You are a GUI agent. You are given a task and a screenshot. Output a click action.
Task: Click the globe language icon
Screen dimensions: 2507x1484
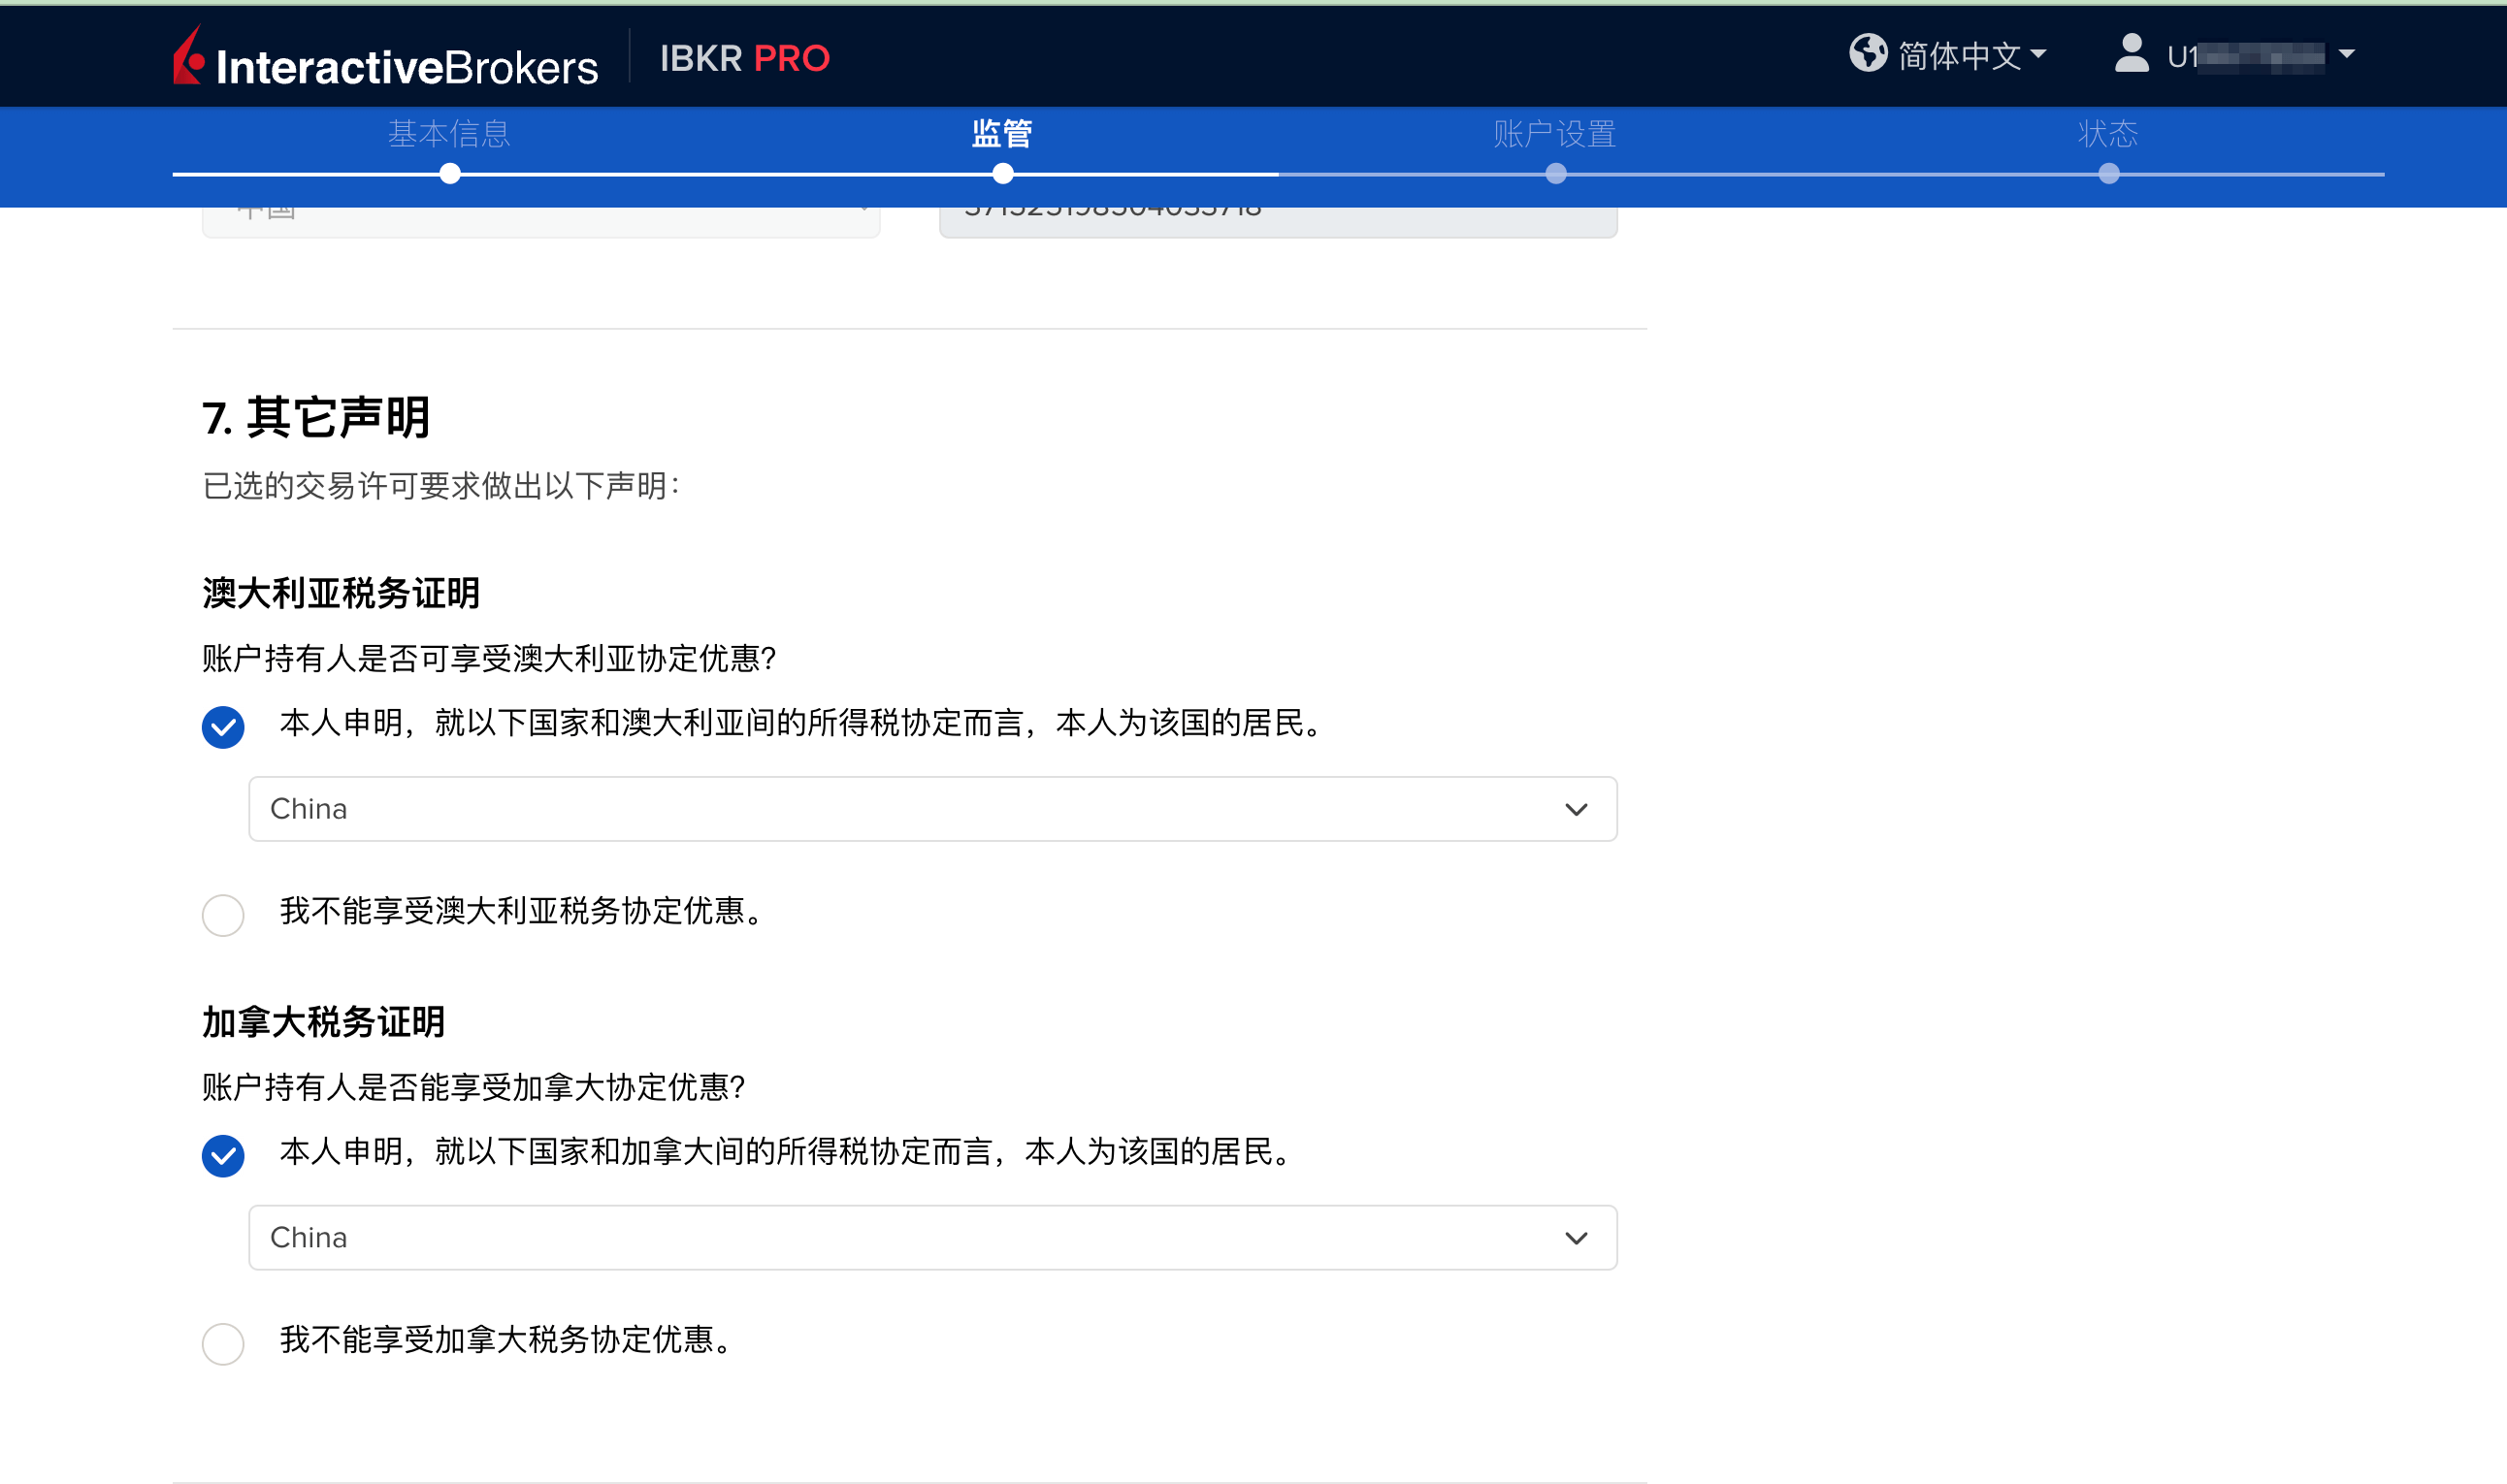pyautogui.click(x=1867, y=53)
